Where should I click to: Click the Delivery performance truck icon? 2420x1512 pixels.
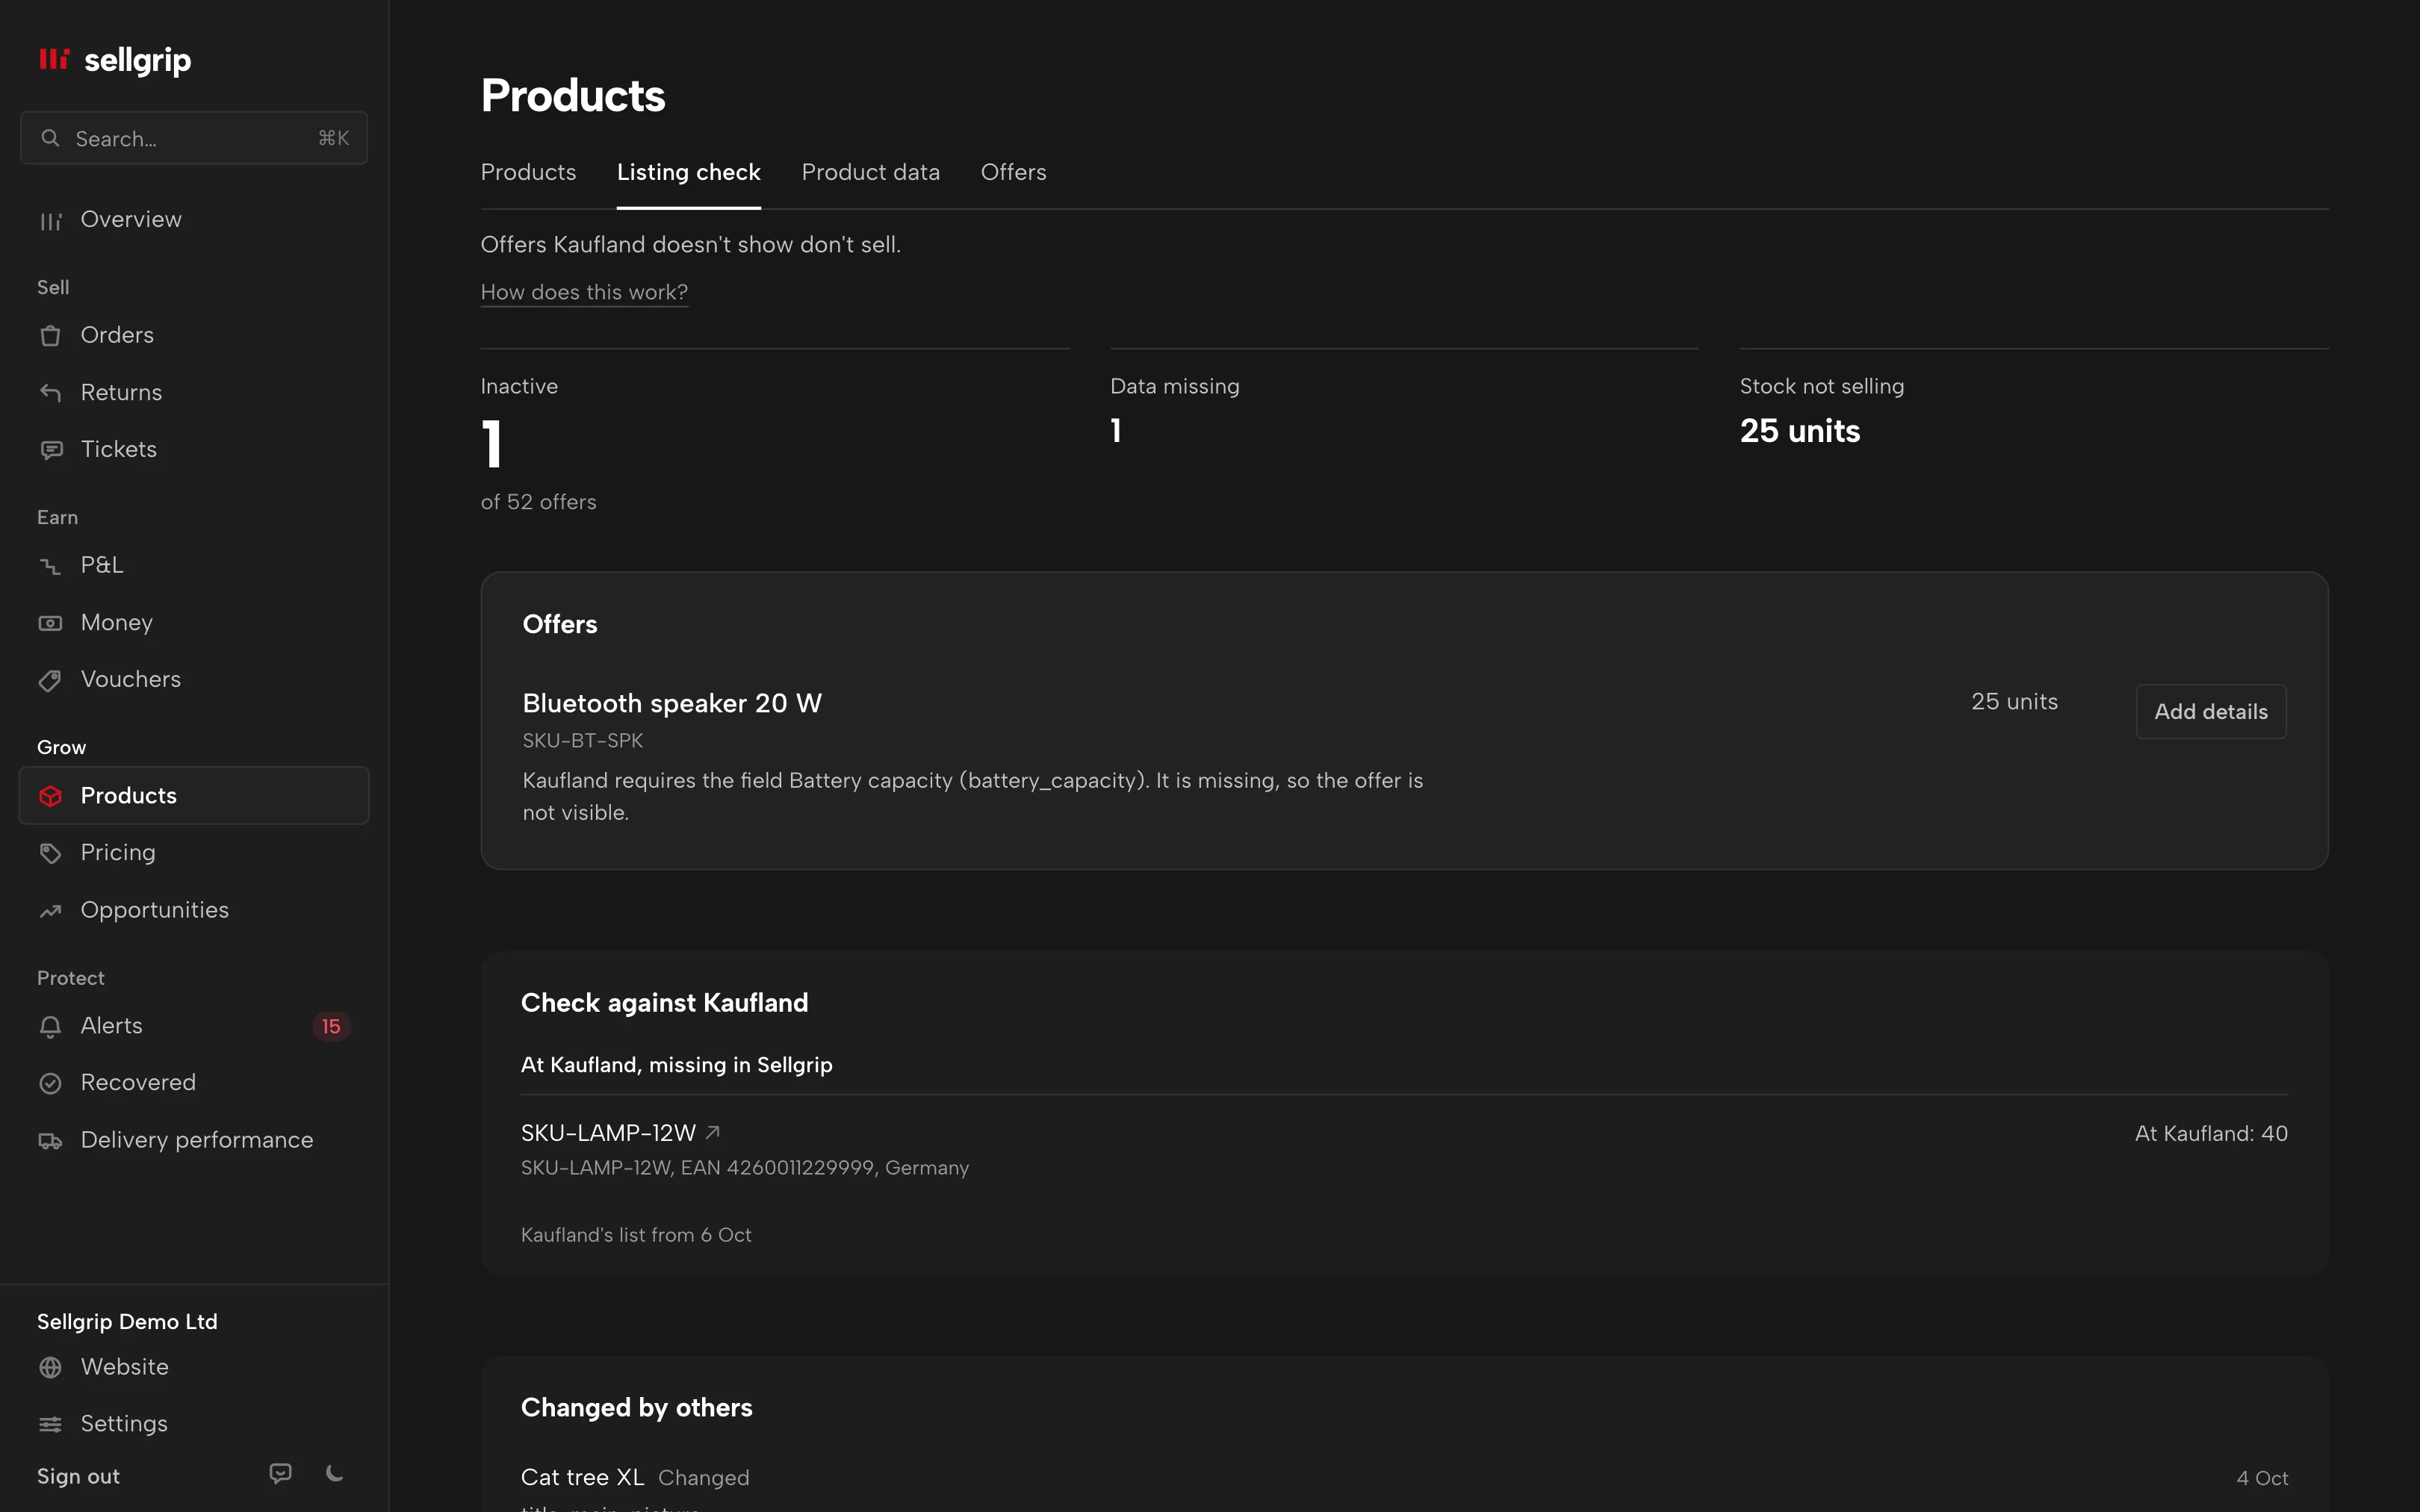click(x=51, y=1141)
